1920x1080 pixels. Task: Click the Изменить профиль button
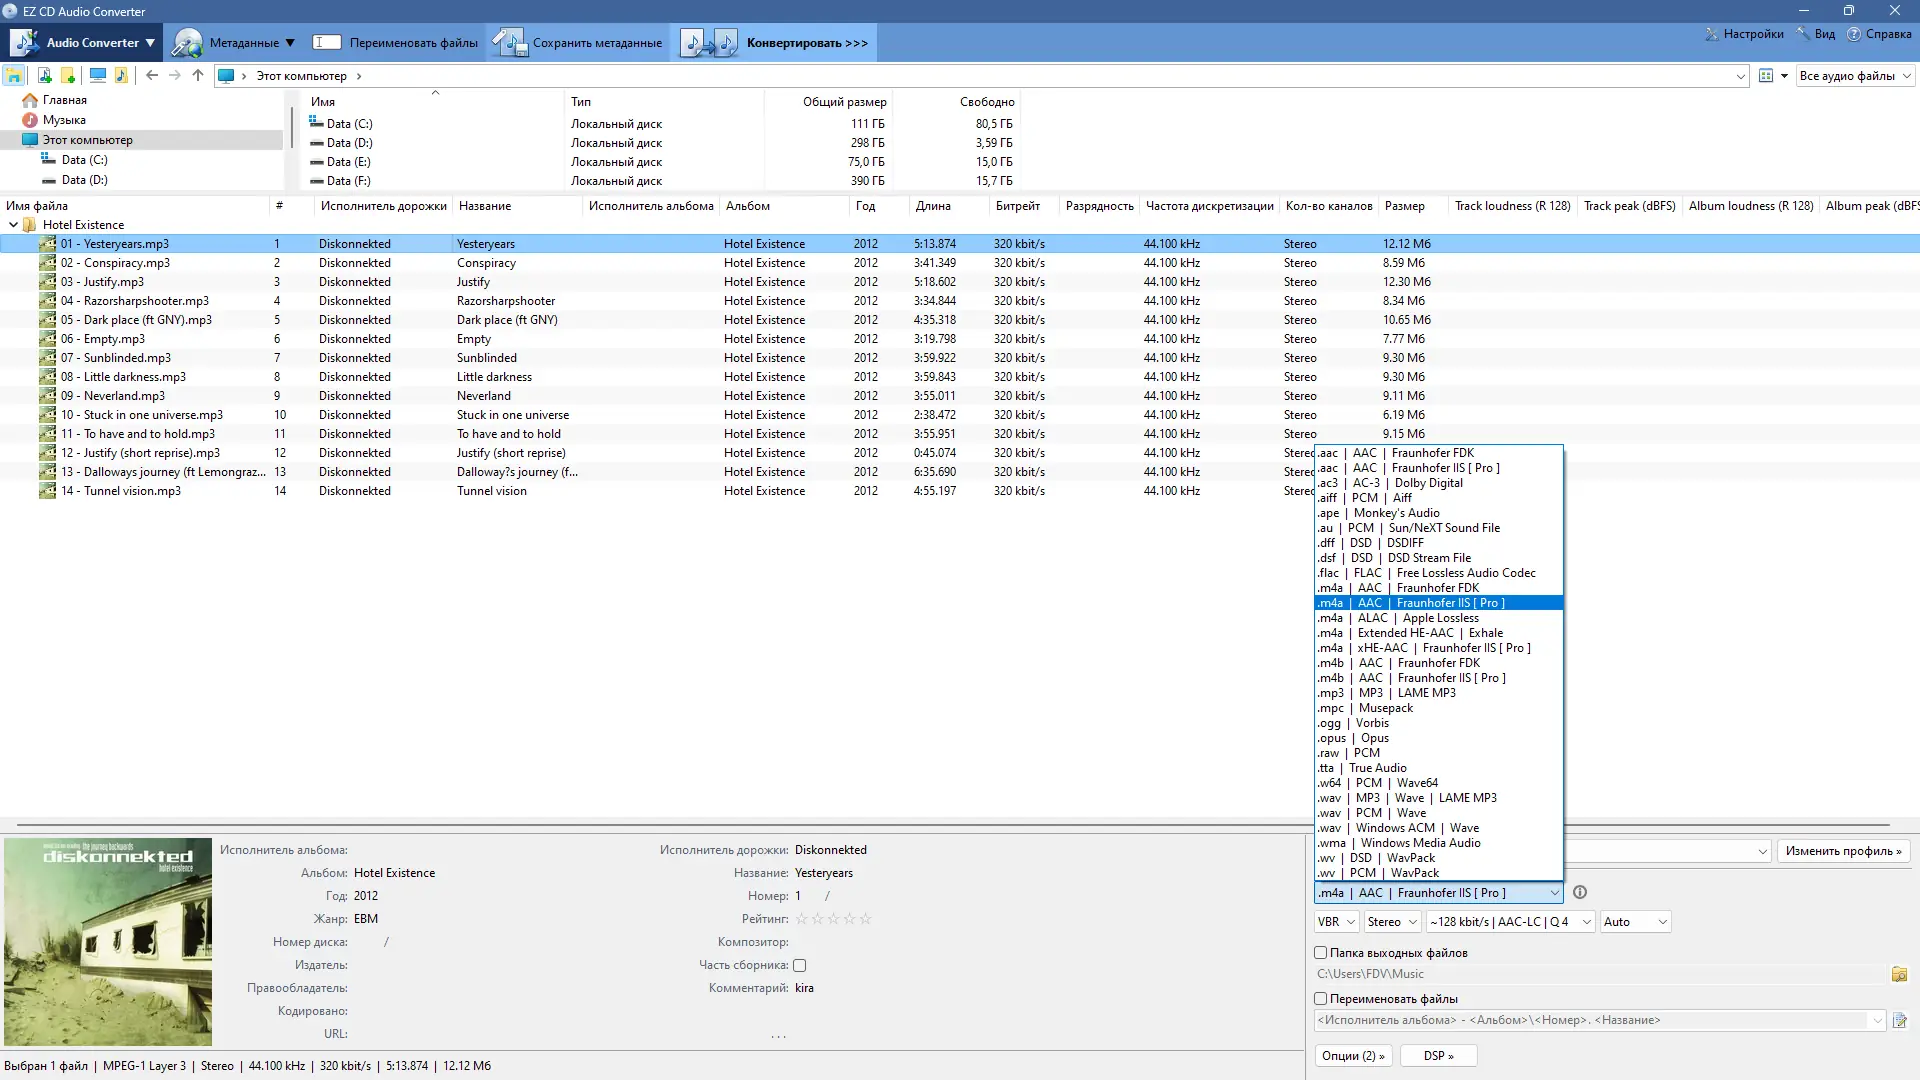(x=1843, y=851)
